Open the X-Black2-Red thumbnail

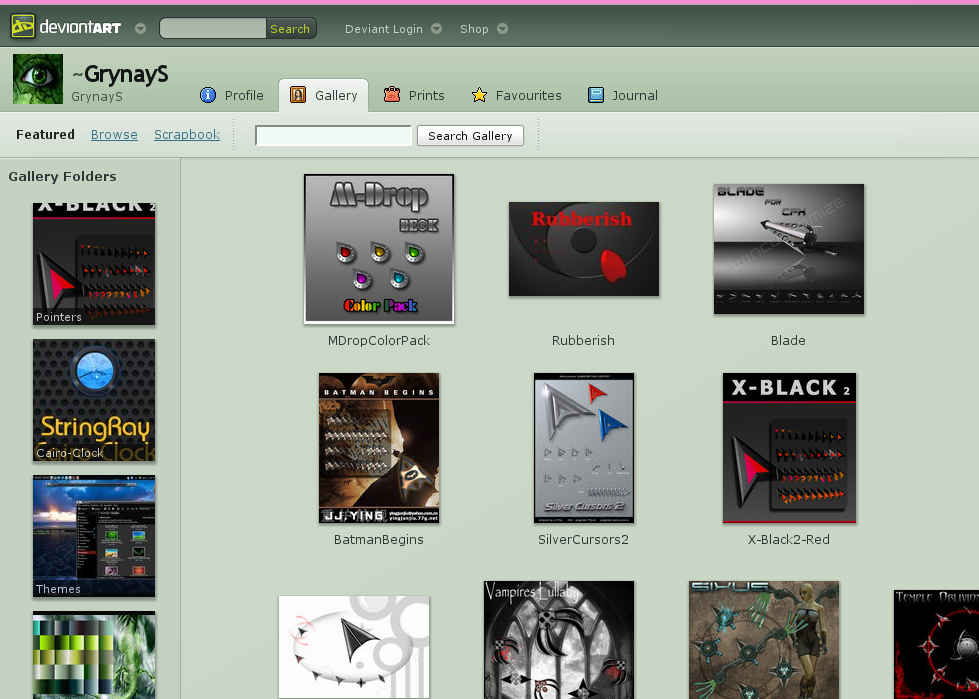[789, 448]
